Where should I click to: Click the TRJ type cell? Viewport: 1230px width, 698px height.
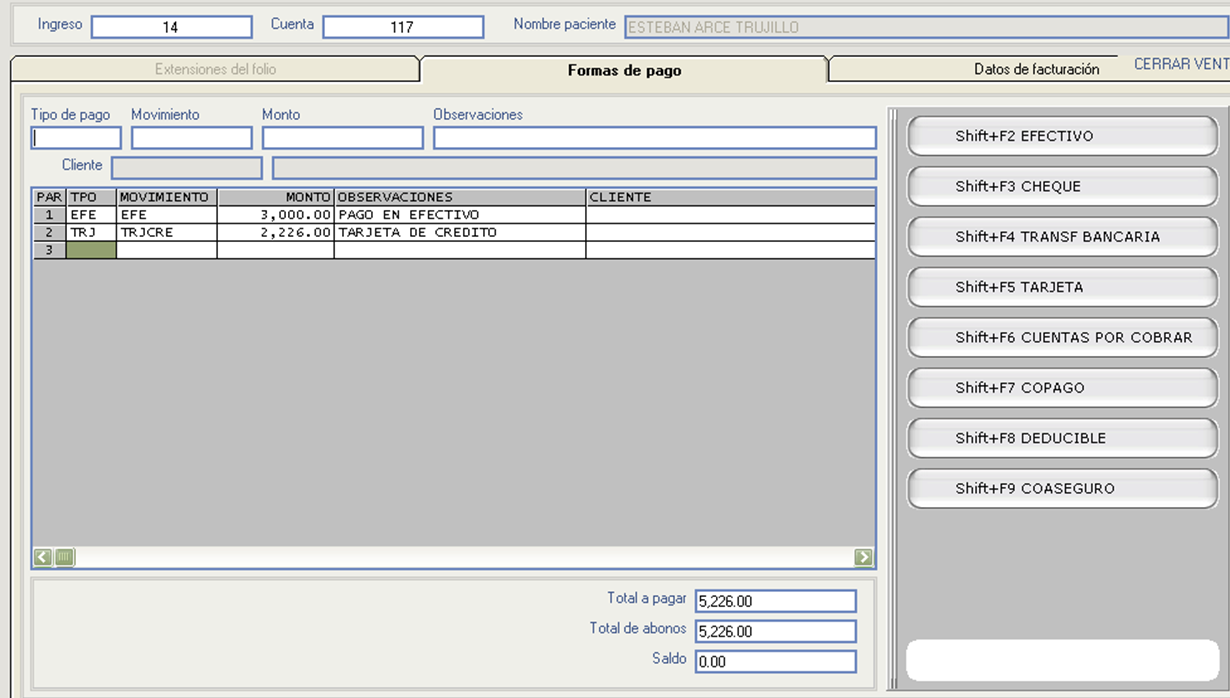92,232
